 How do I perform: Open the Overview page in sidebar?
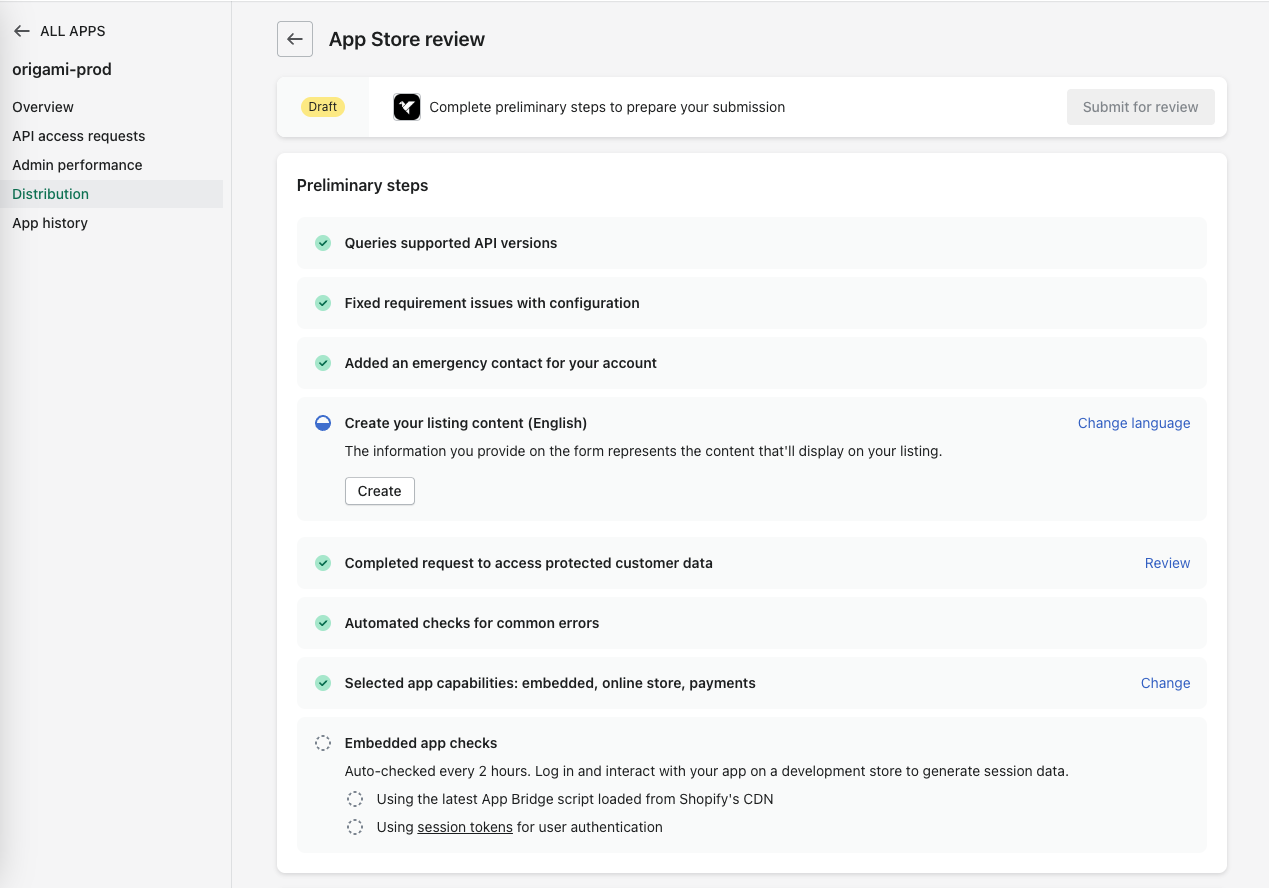pyautogui.click(x=43, y=107)
